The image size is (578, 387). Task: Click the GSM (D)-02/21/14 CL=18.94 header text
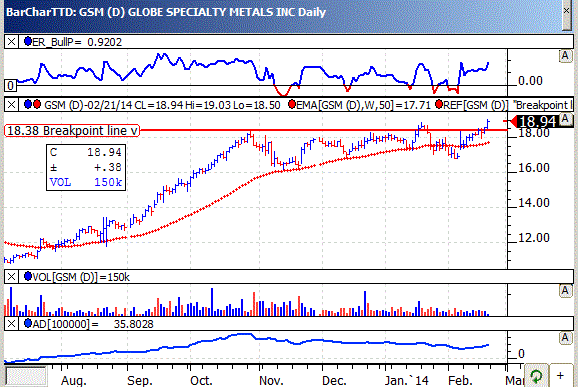point(114,105)
